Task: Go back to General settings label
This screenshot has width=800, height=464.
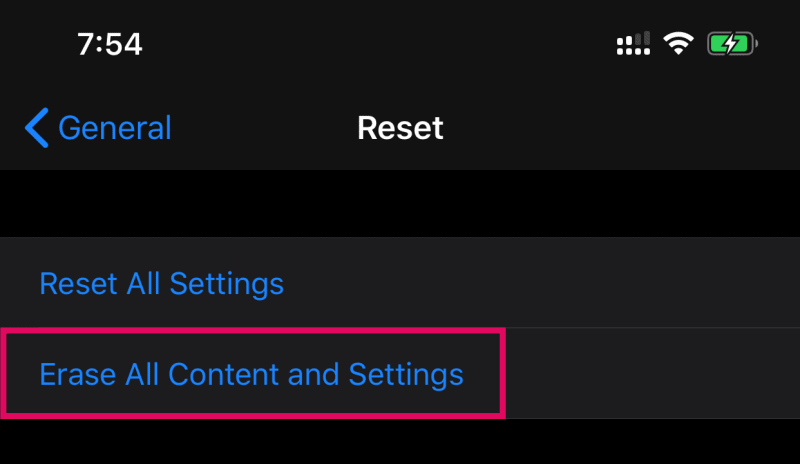Action: point(115,128)
